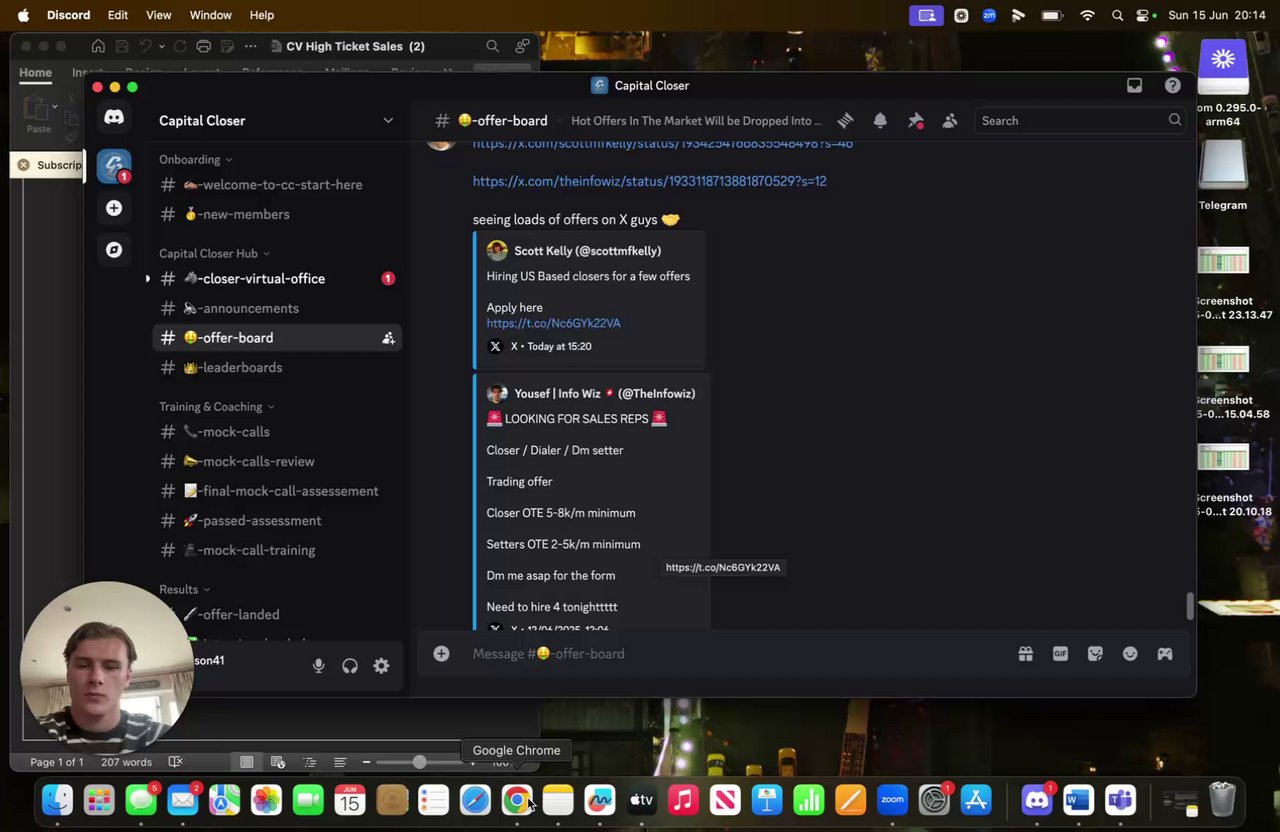The height and width of the screenshot is (832, 1280).
Task: Click Word Home icon in quick toolbar
Action: point(98,46)
